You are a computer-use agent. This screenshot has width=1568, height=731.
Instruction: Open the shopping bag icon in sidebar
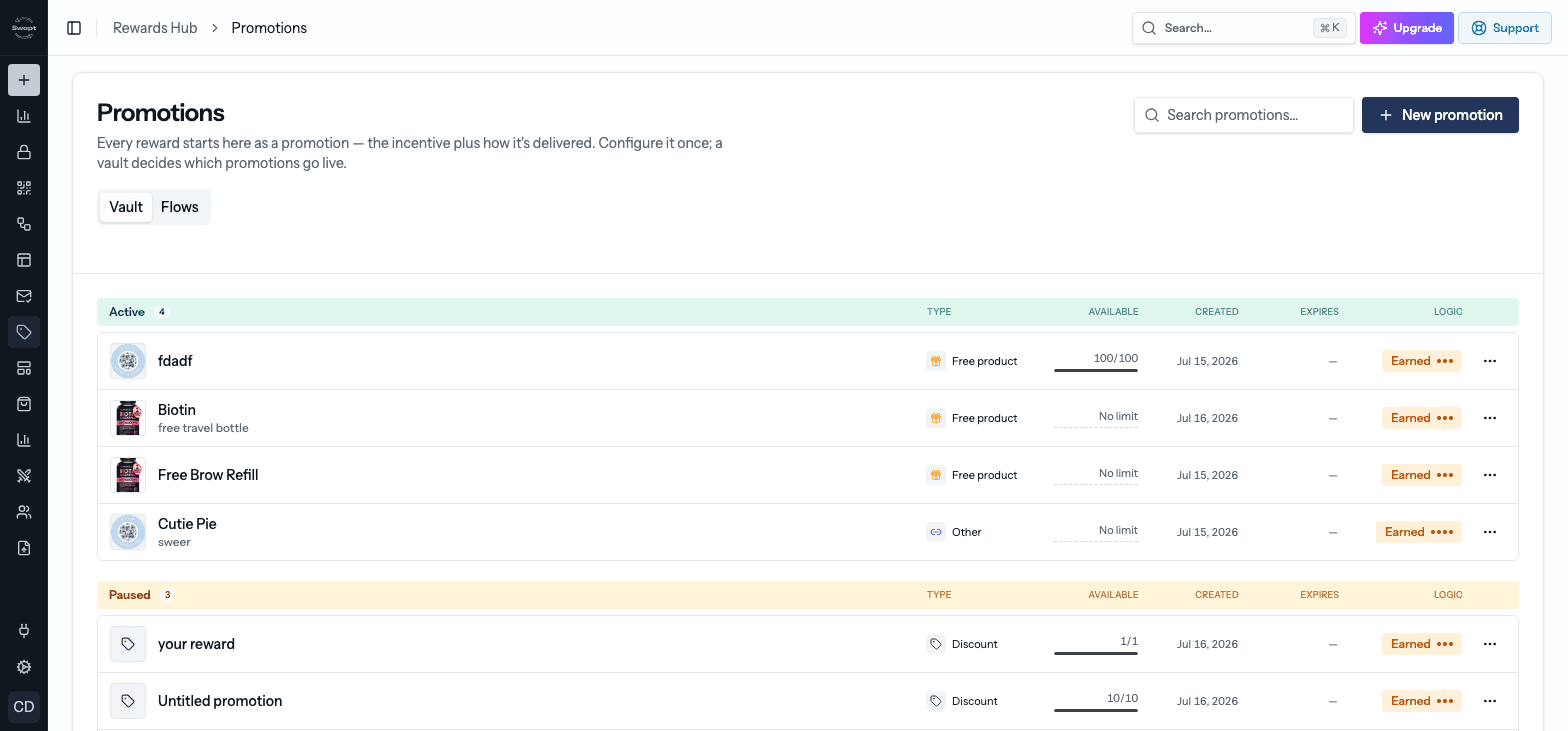(x=24, y=404)
